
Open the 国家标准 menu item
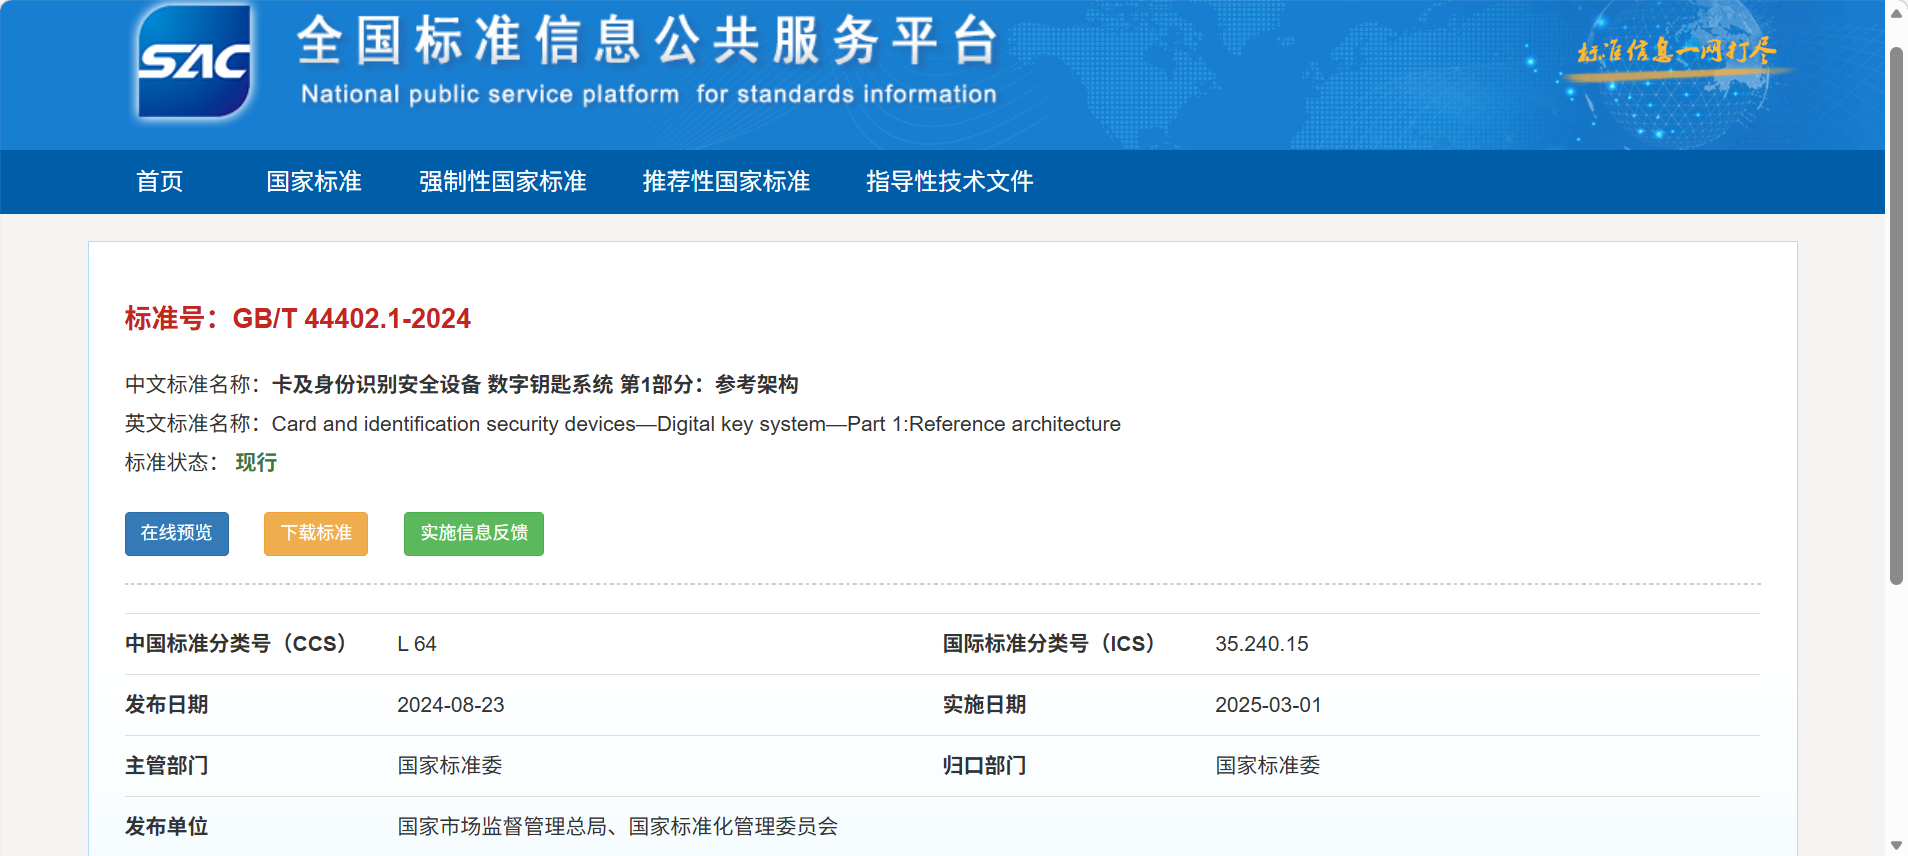314,181
